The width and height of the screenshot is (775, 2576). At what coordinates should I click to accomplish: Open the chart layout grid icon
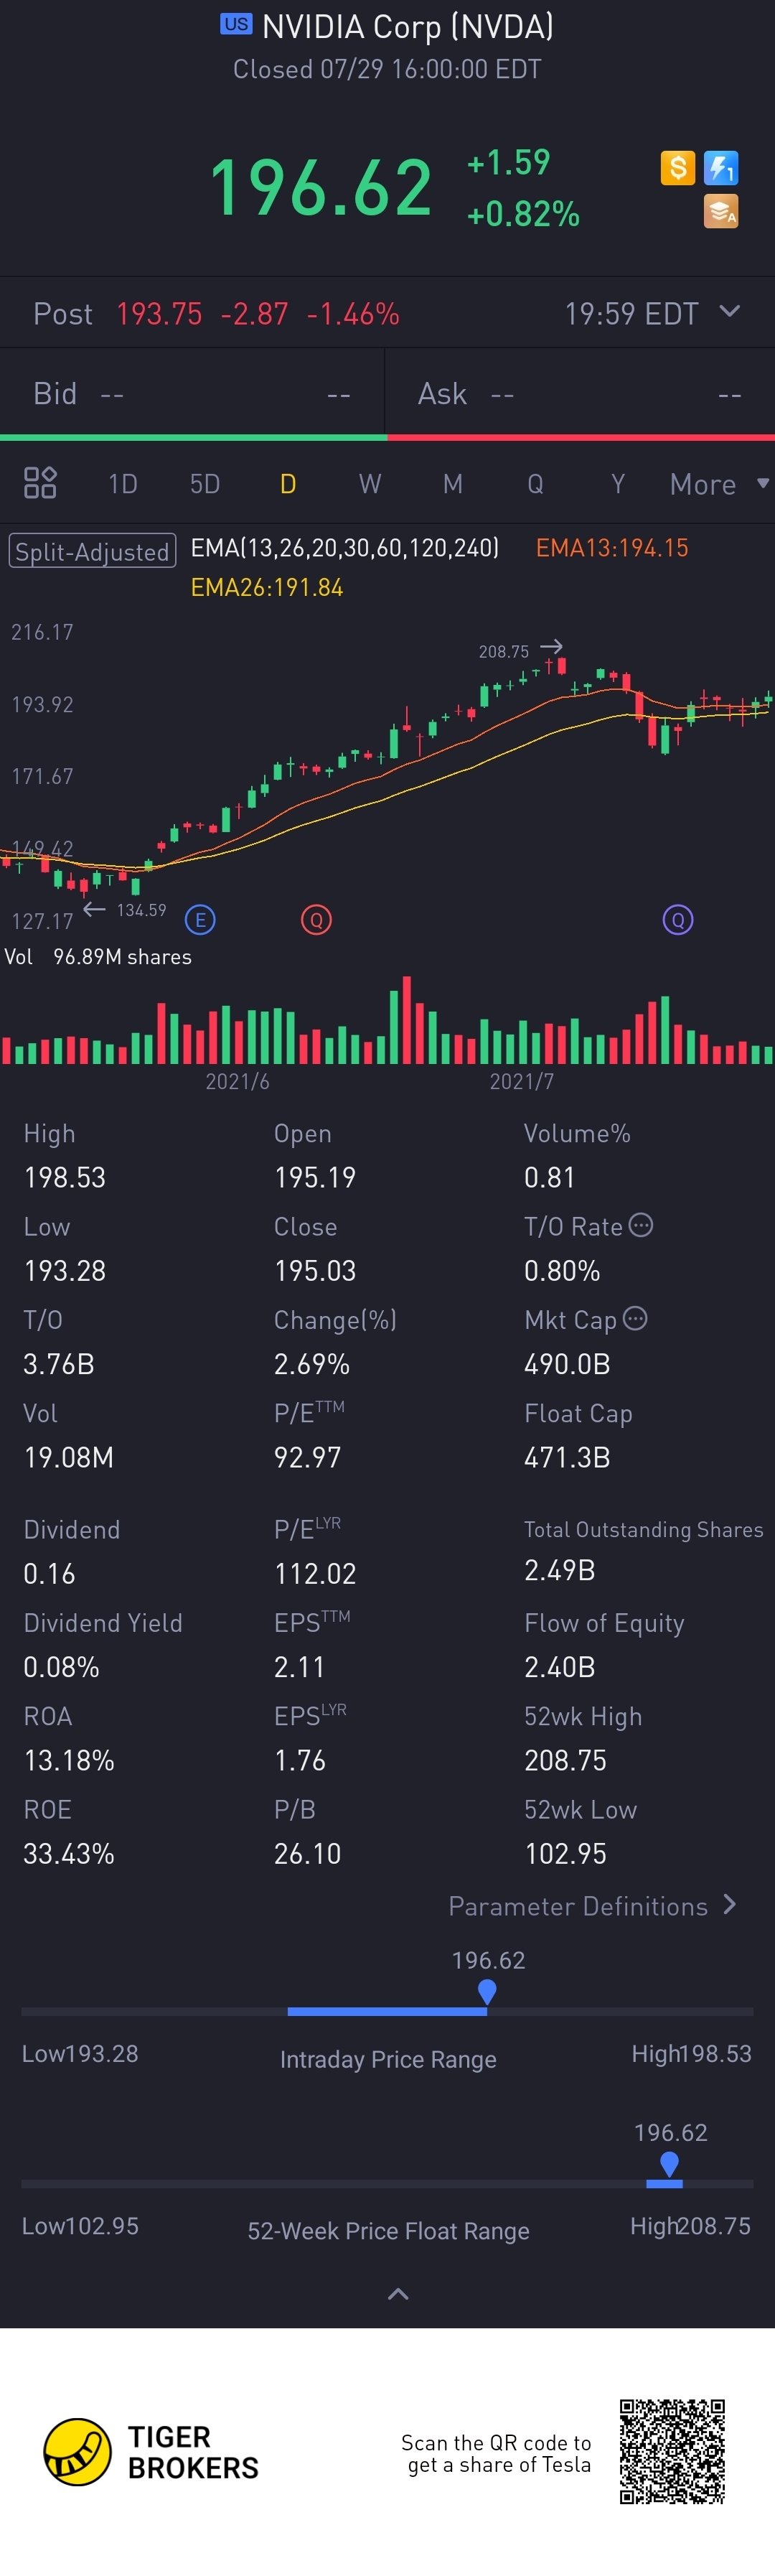click(x=40, y=483)
